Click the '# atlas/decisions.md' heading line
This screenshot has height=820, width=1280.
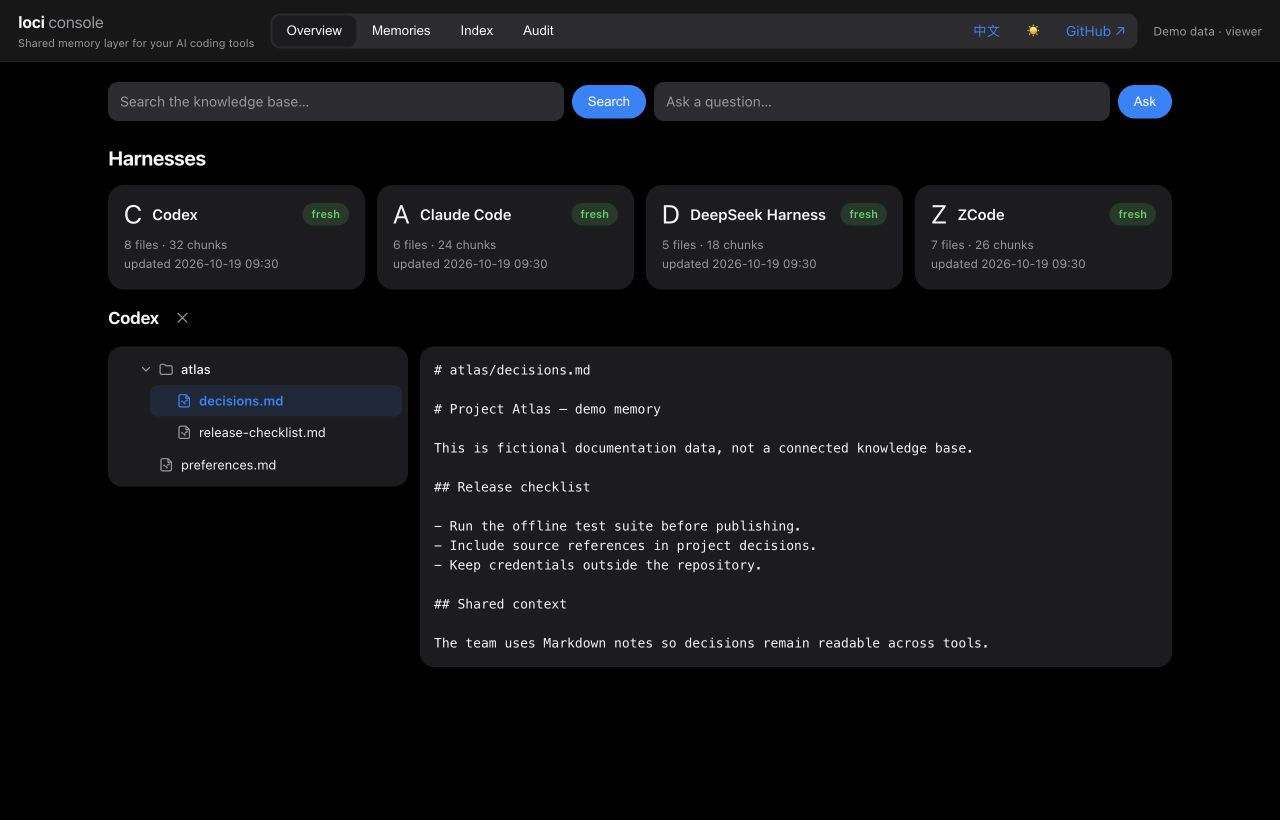pos(512,370)
